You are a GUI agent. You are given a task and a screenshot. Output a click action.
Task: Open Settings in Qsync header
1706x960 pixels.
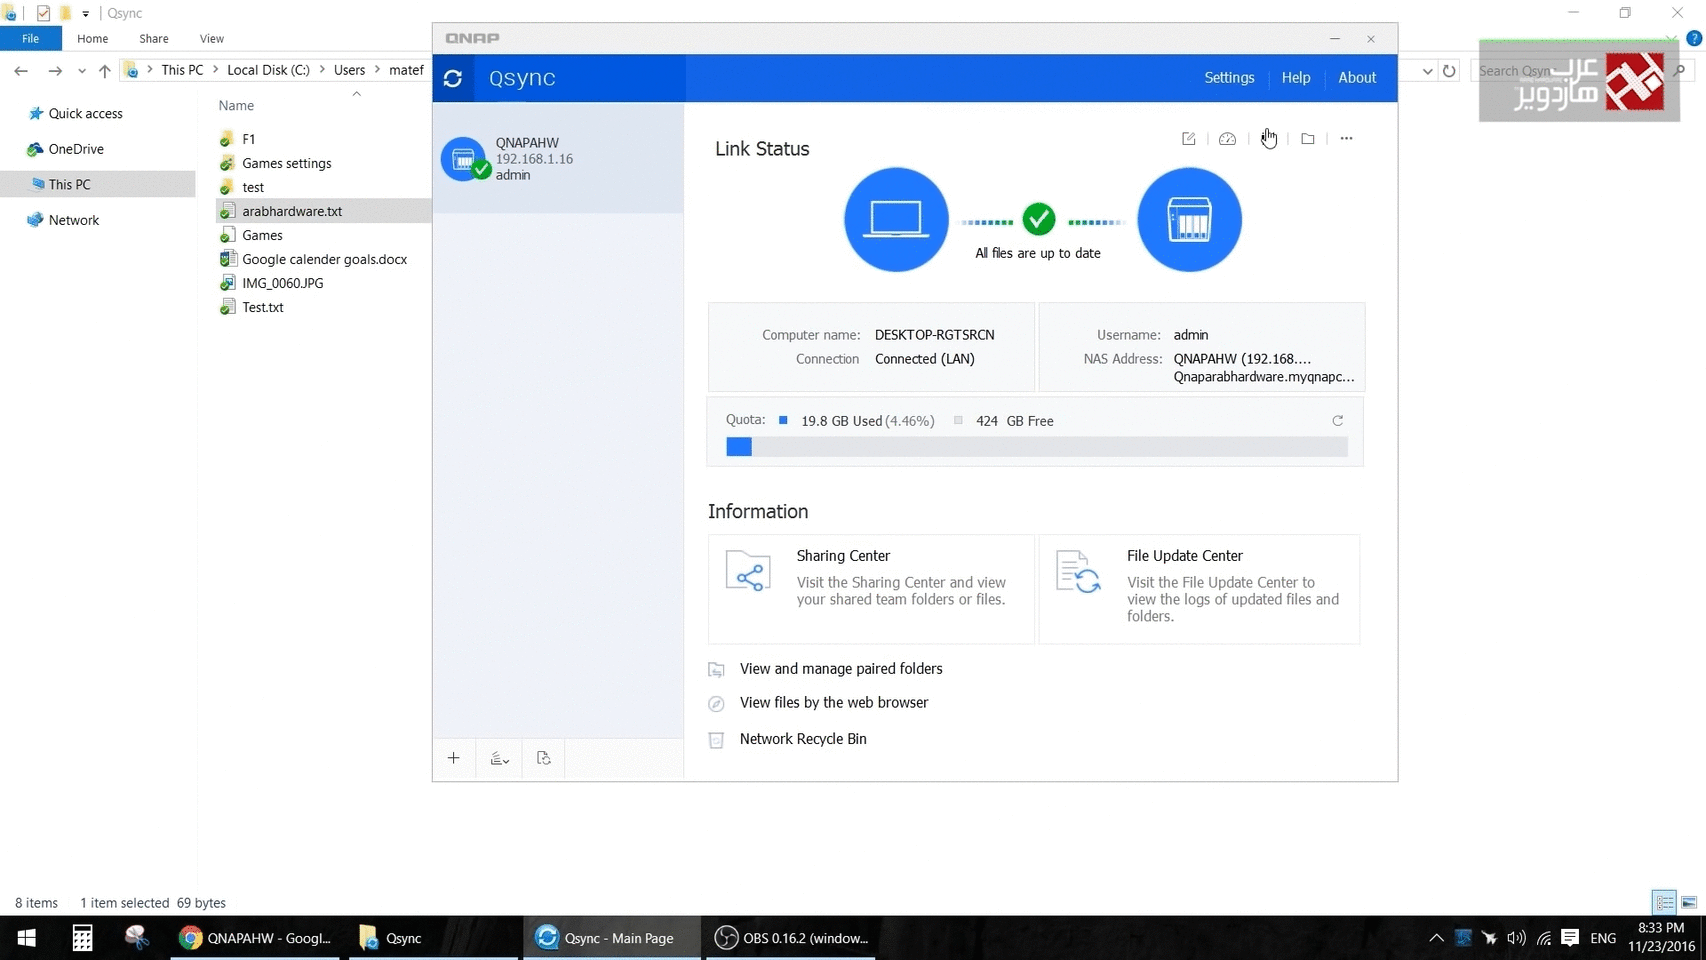pyautogui.click(x=1229, y=78)
